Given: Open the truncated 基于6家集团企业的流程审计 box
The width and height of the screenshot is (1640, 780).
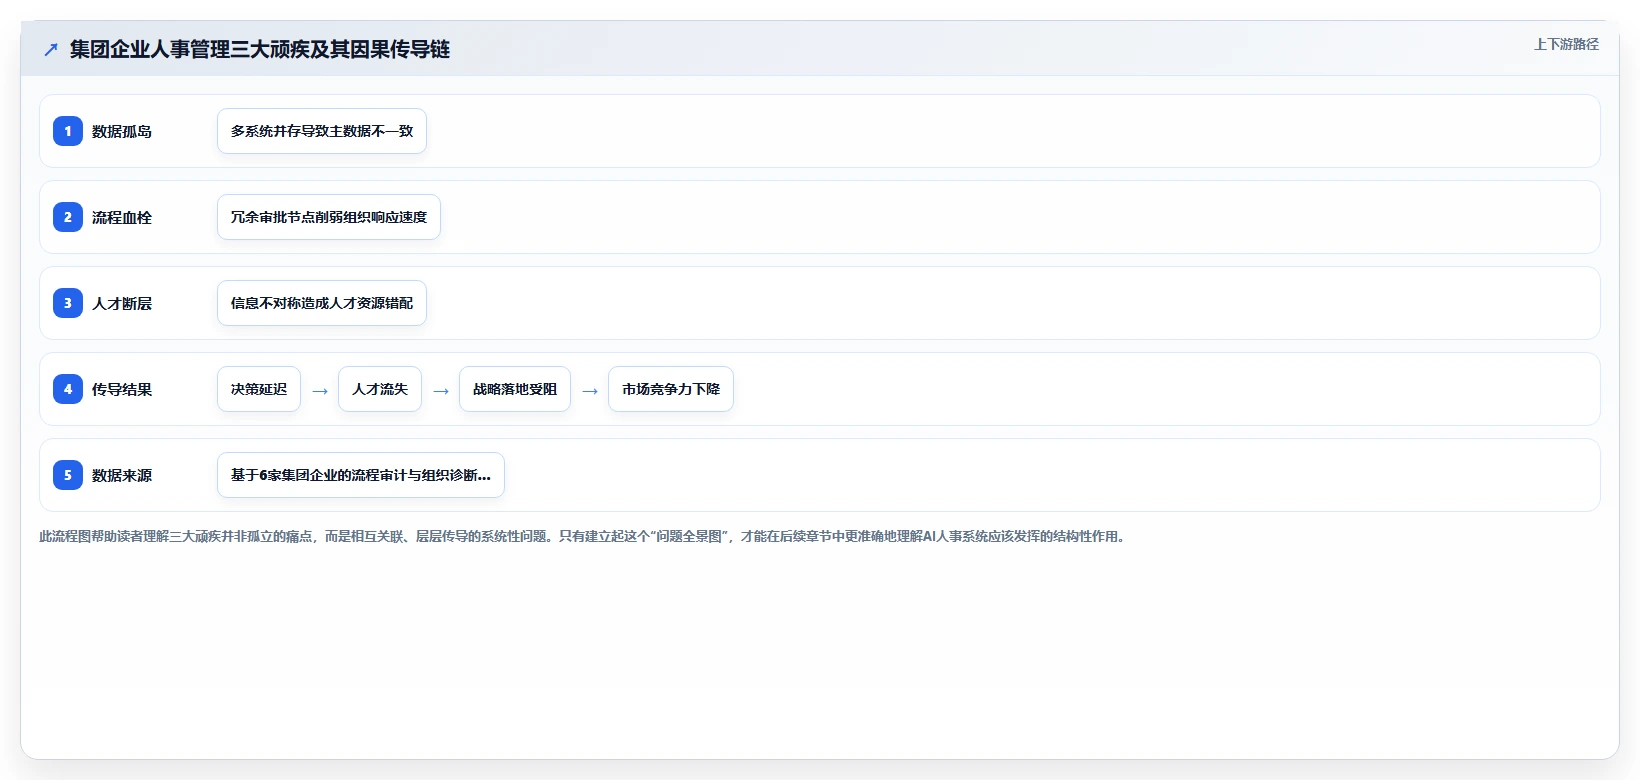Looking at the screenshot, I should 361,475.
